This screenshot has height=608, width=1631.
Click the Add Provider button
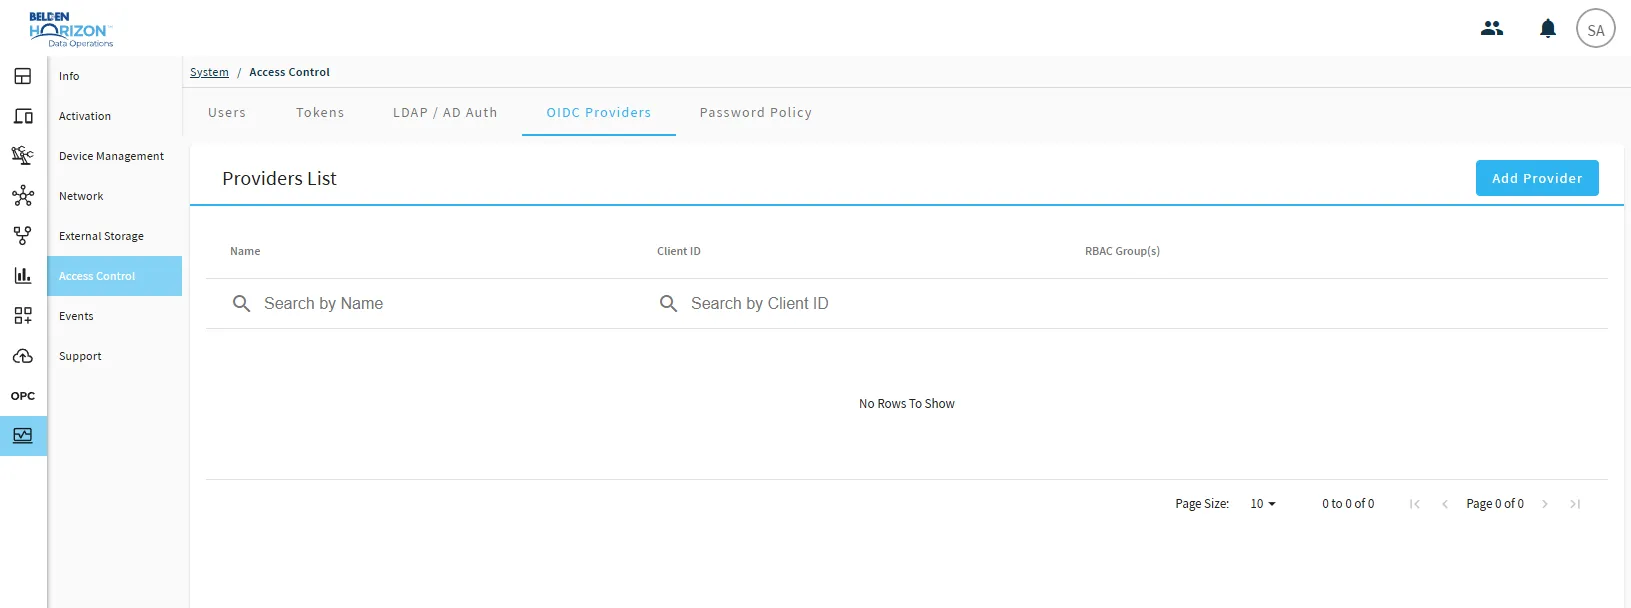pyautogui.click(x=1537, y=178)
